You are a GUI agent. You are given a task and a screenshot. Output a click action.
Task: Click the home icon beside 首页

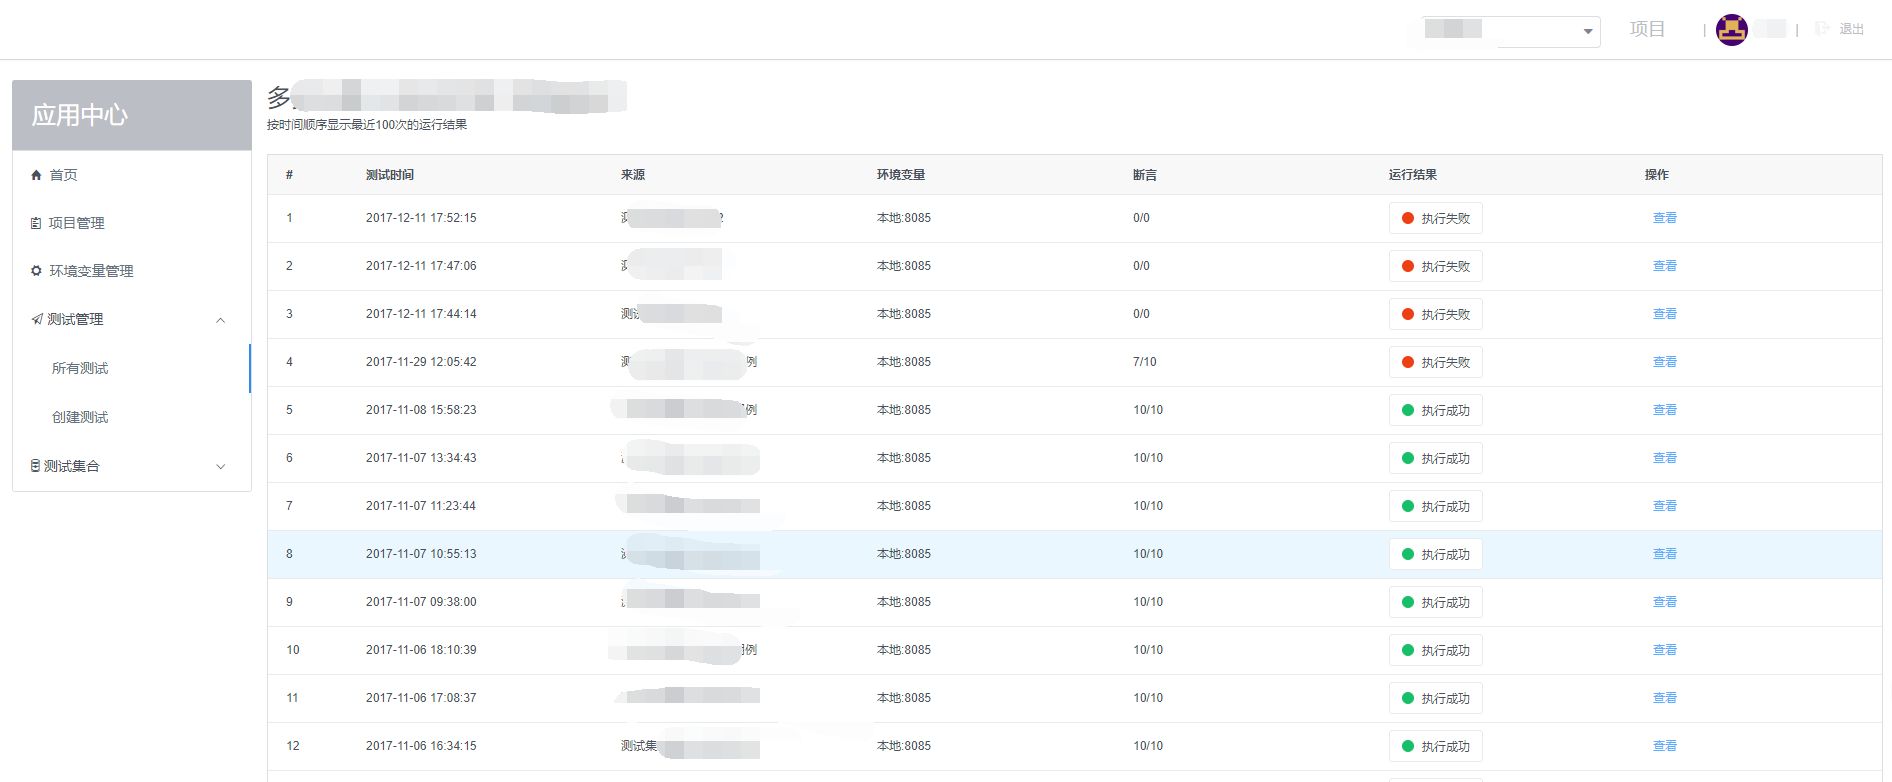36,175
